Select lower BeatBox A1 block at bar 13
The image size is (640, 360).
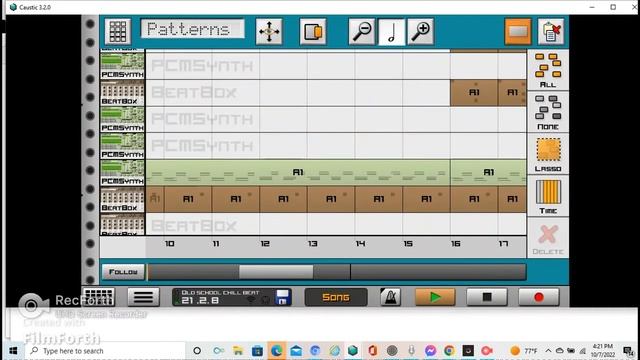click(331, 199)
